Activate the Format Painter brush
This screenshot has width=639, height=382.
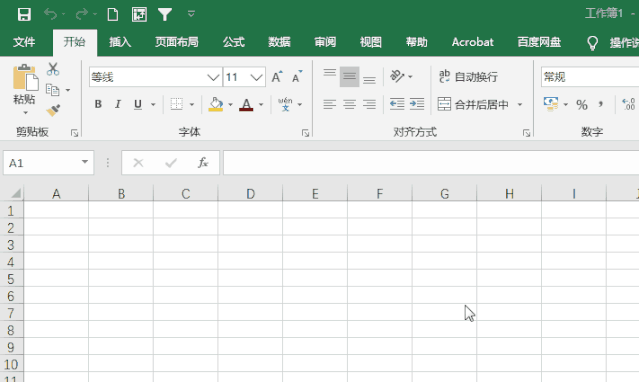(x=53, y=110)
